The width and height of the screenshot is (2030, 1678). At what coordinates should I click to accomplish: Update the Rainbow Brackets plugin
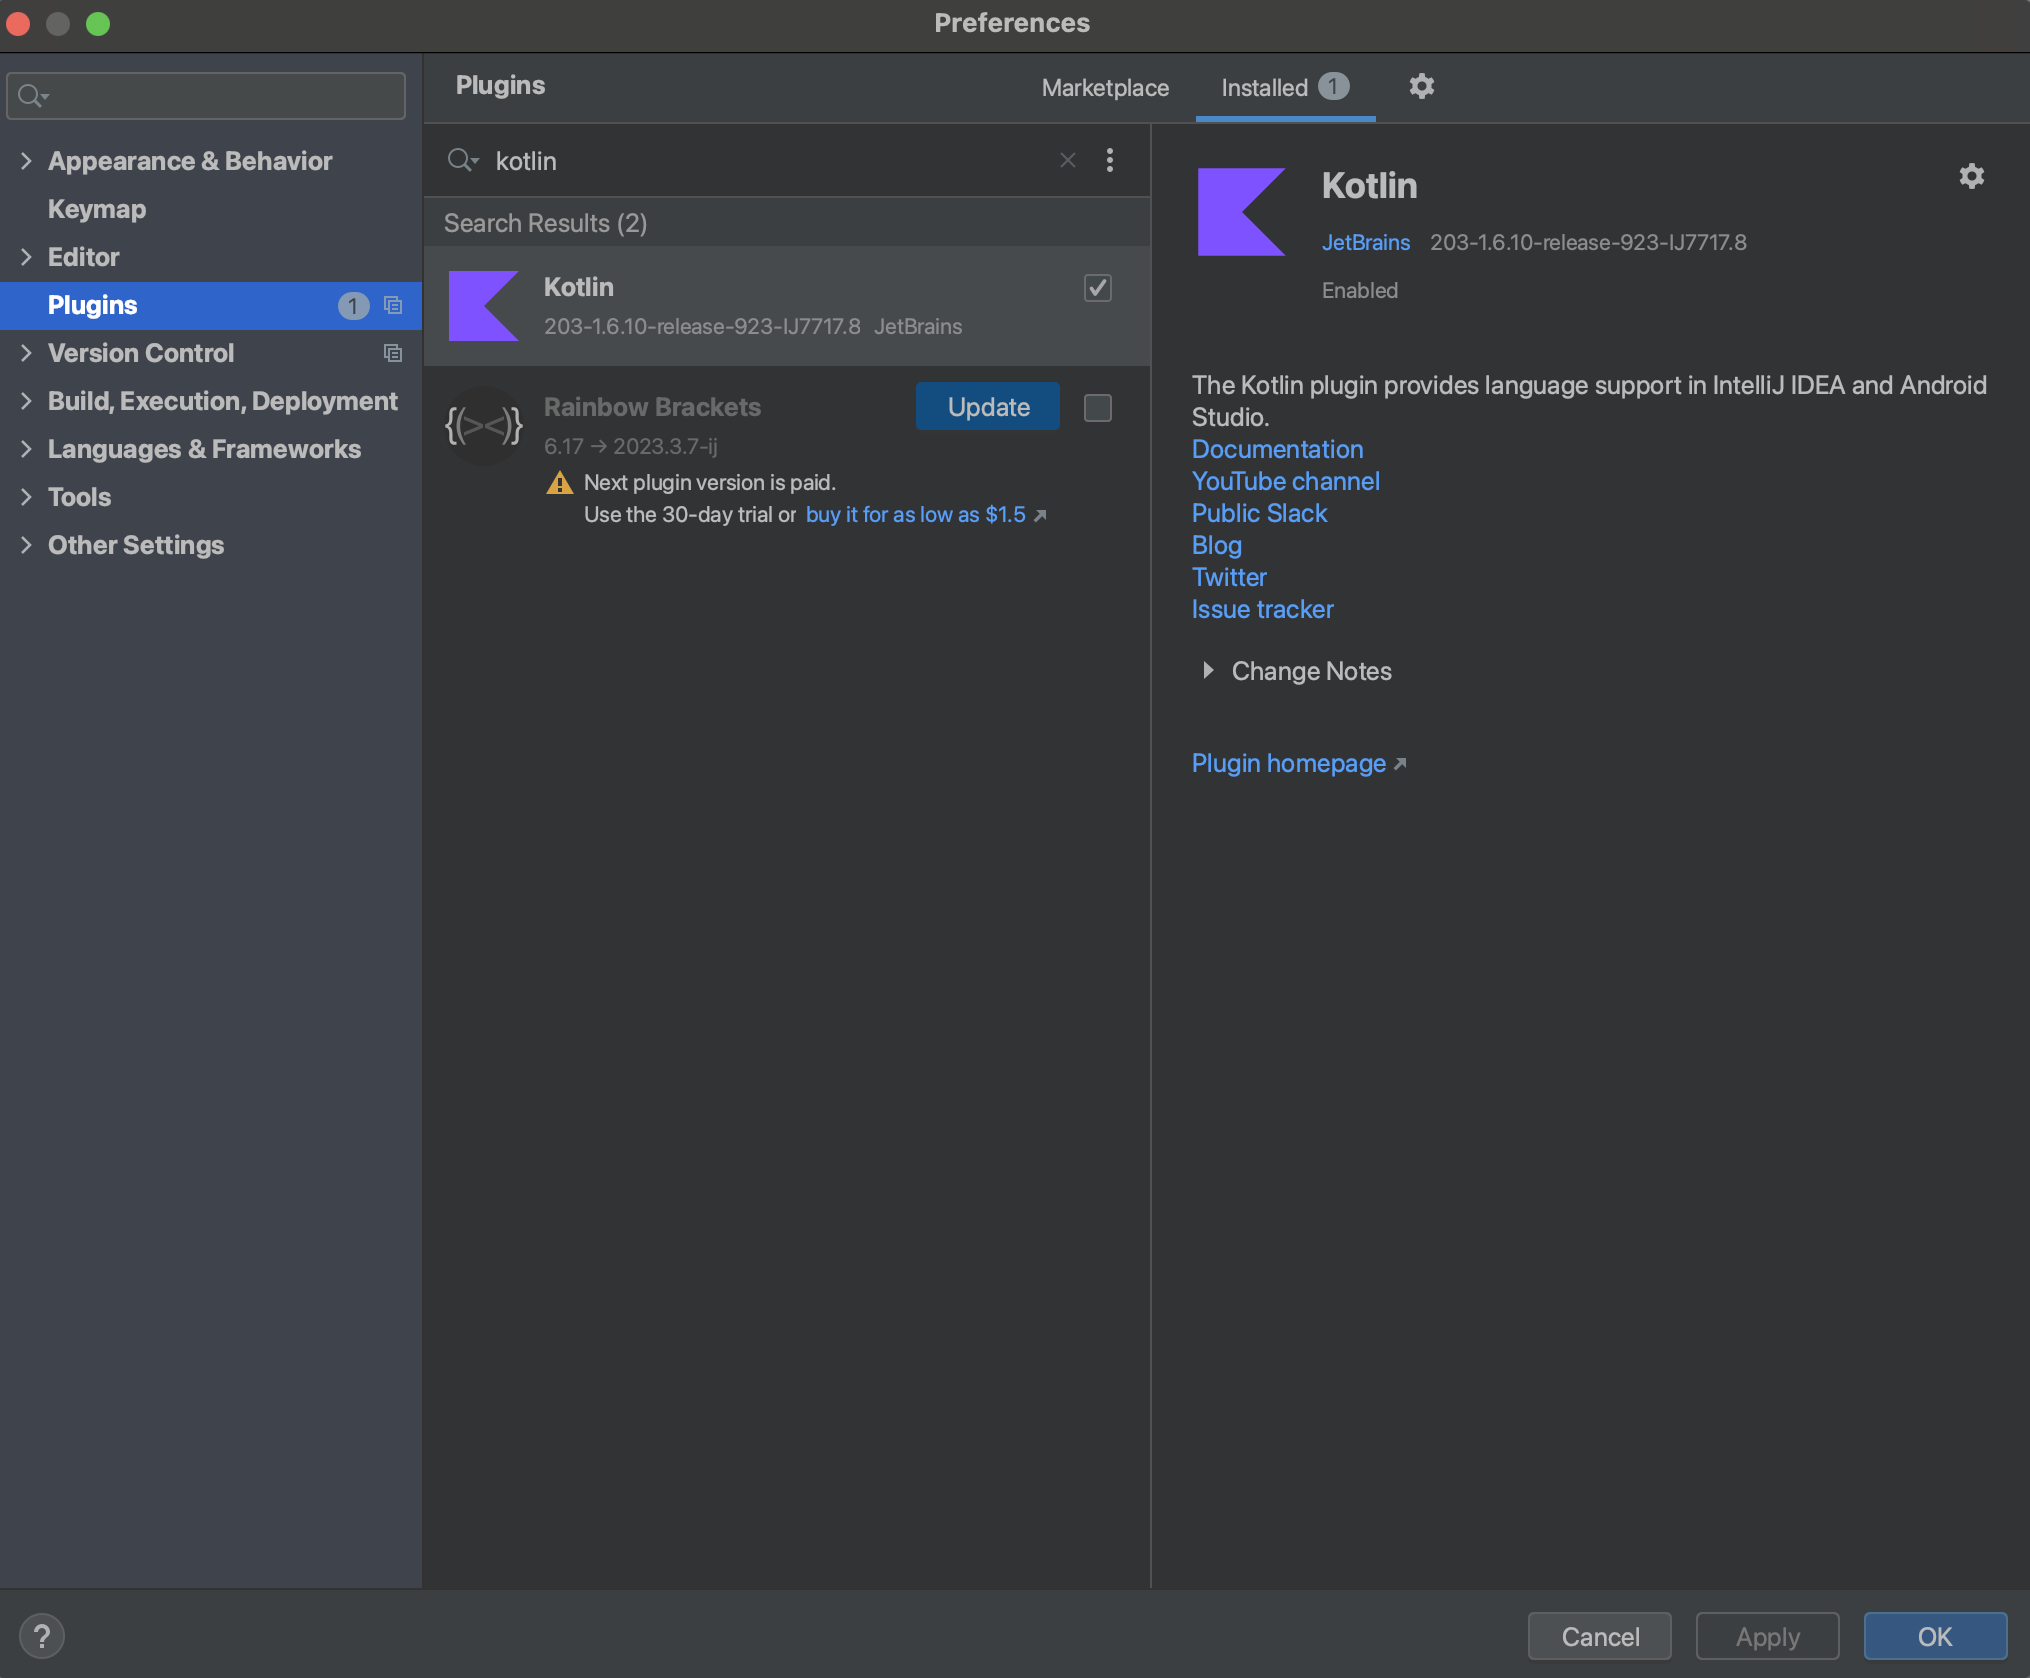987,406
